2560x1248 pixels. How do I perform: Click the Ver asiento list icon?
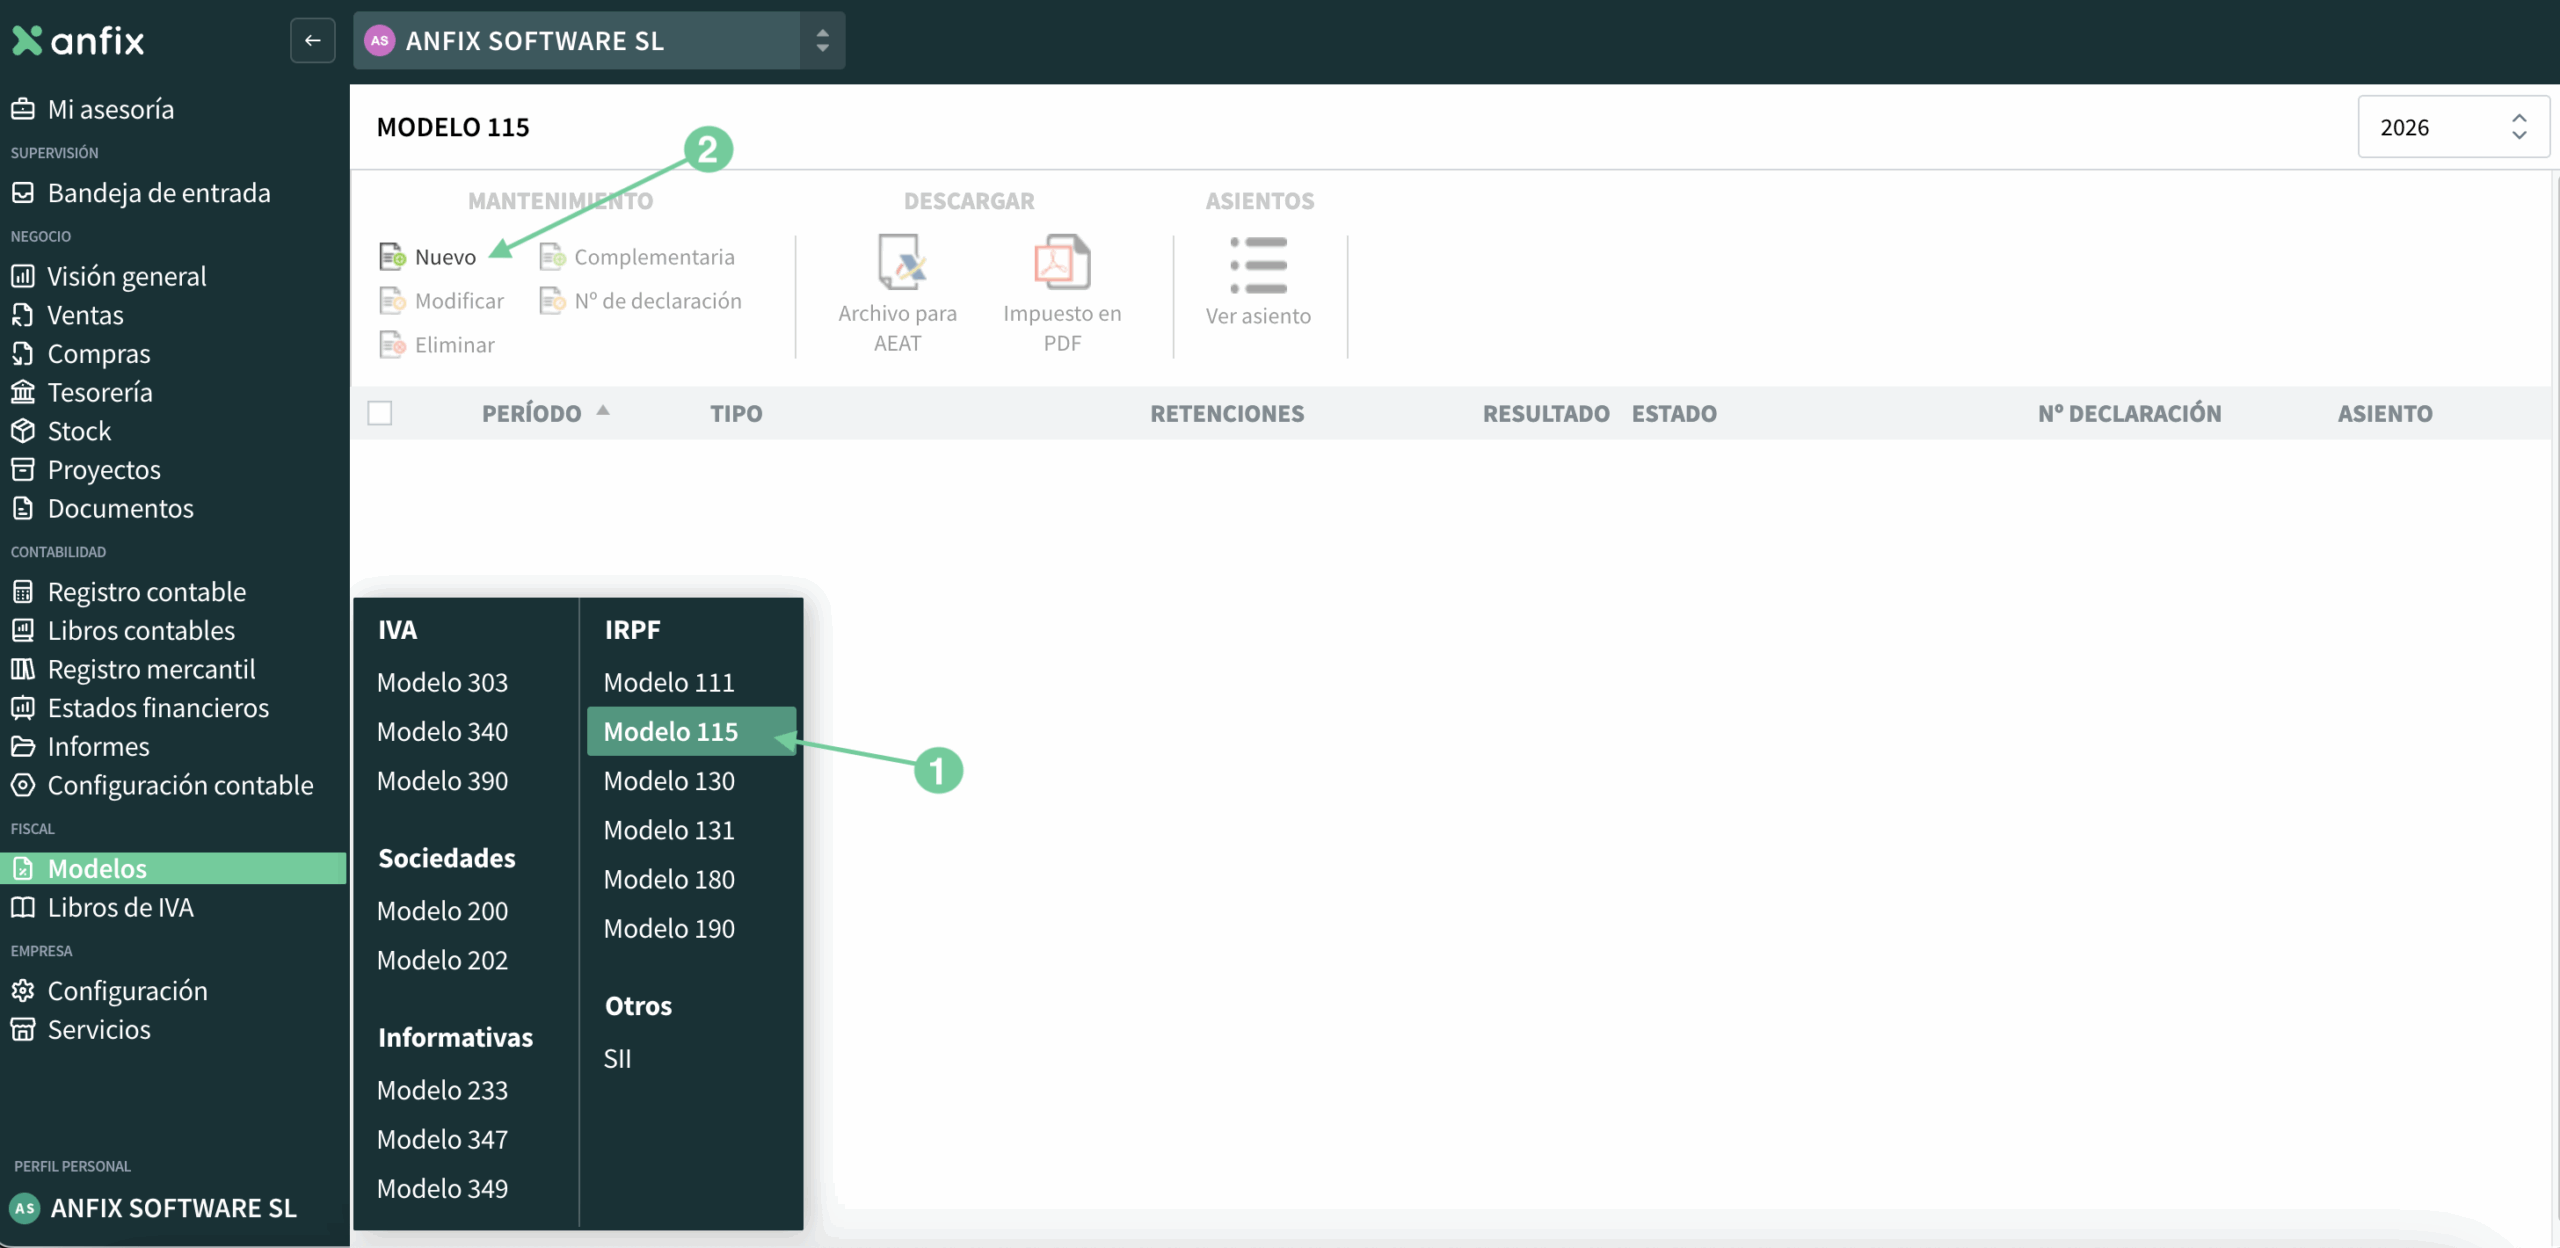click(1259, 265)
